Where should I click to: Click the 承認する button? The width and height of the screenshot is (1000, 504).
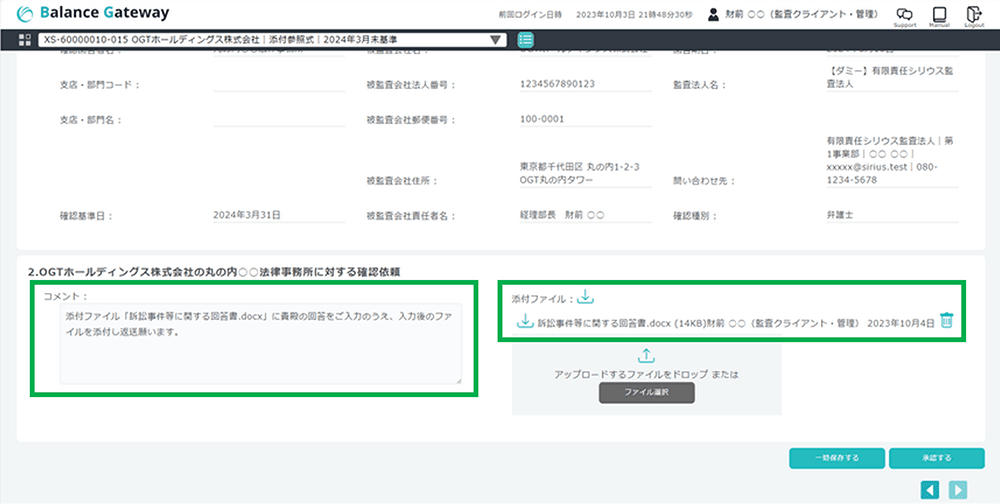[929, 458]
